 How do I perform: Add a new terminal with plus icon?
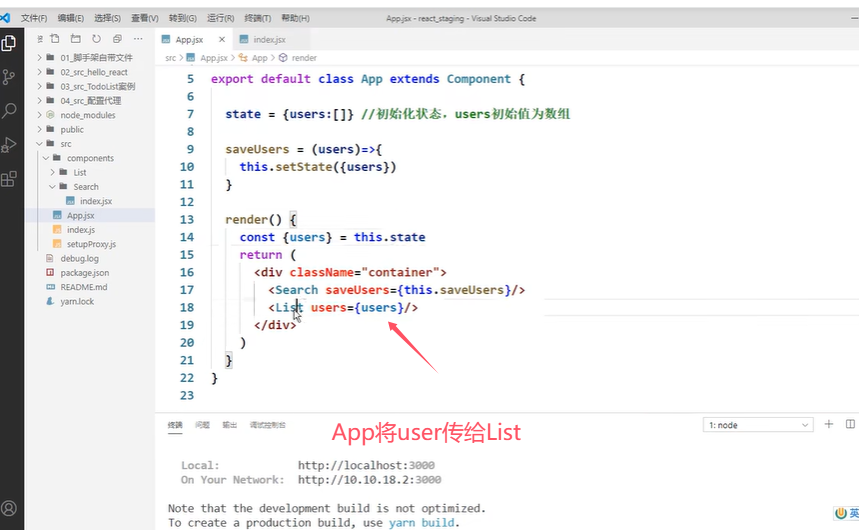pos(829,424)
